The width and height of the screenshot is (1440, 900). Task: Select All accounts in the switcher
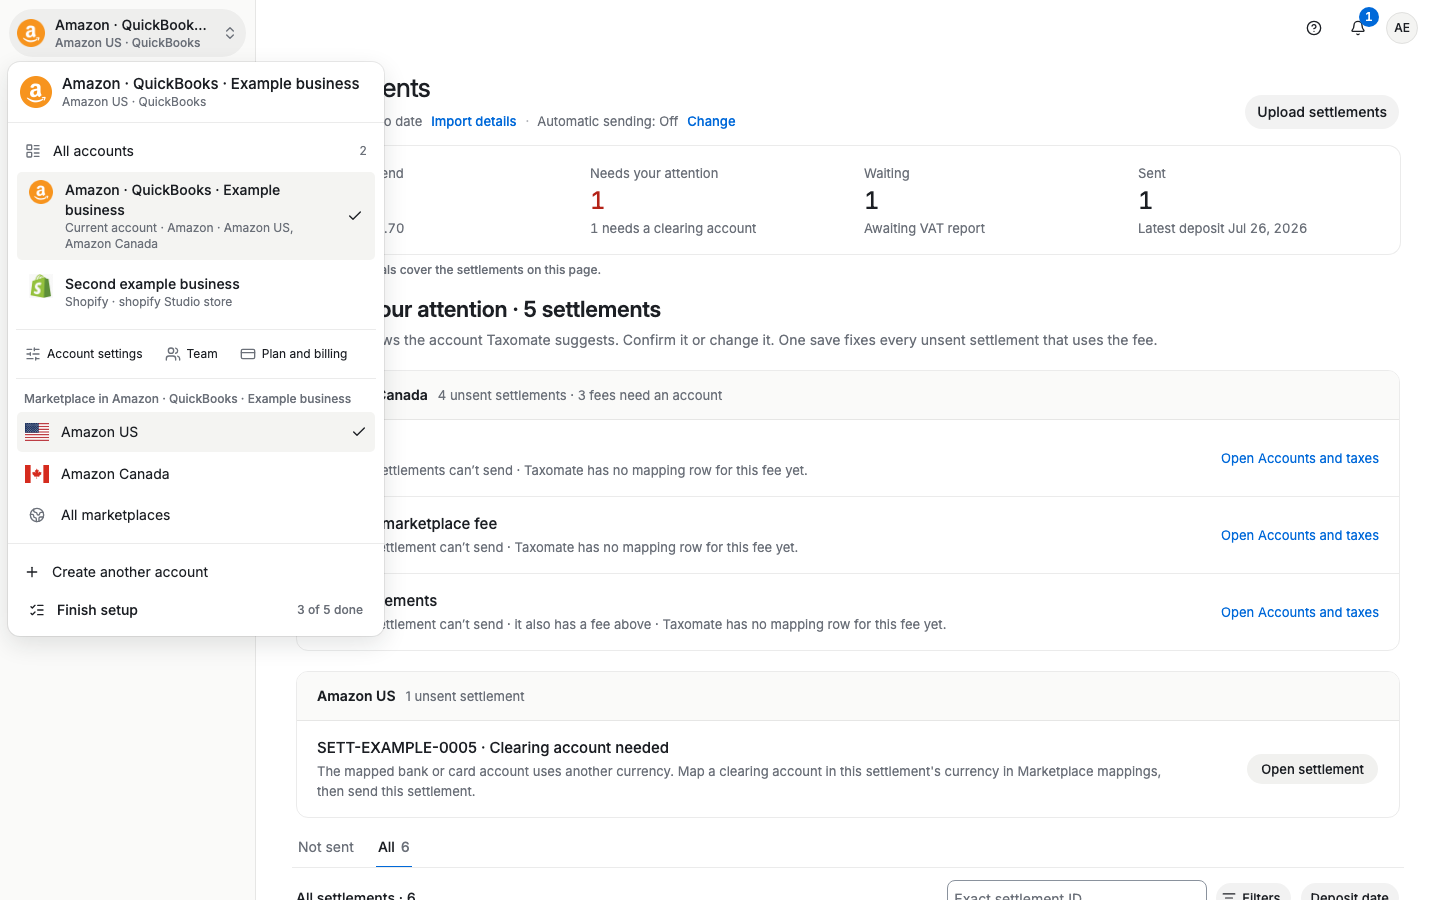196,151
